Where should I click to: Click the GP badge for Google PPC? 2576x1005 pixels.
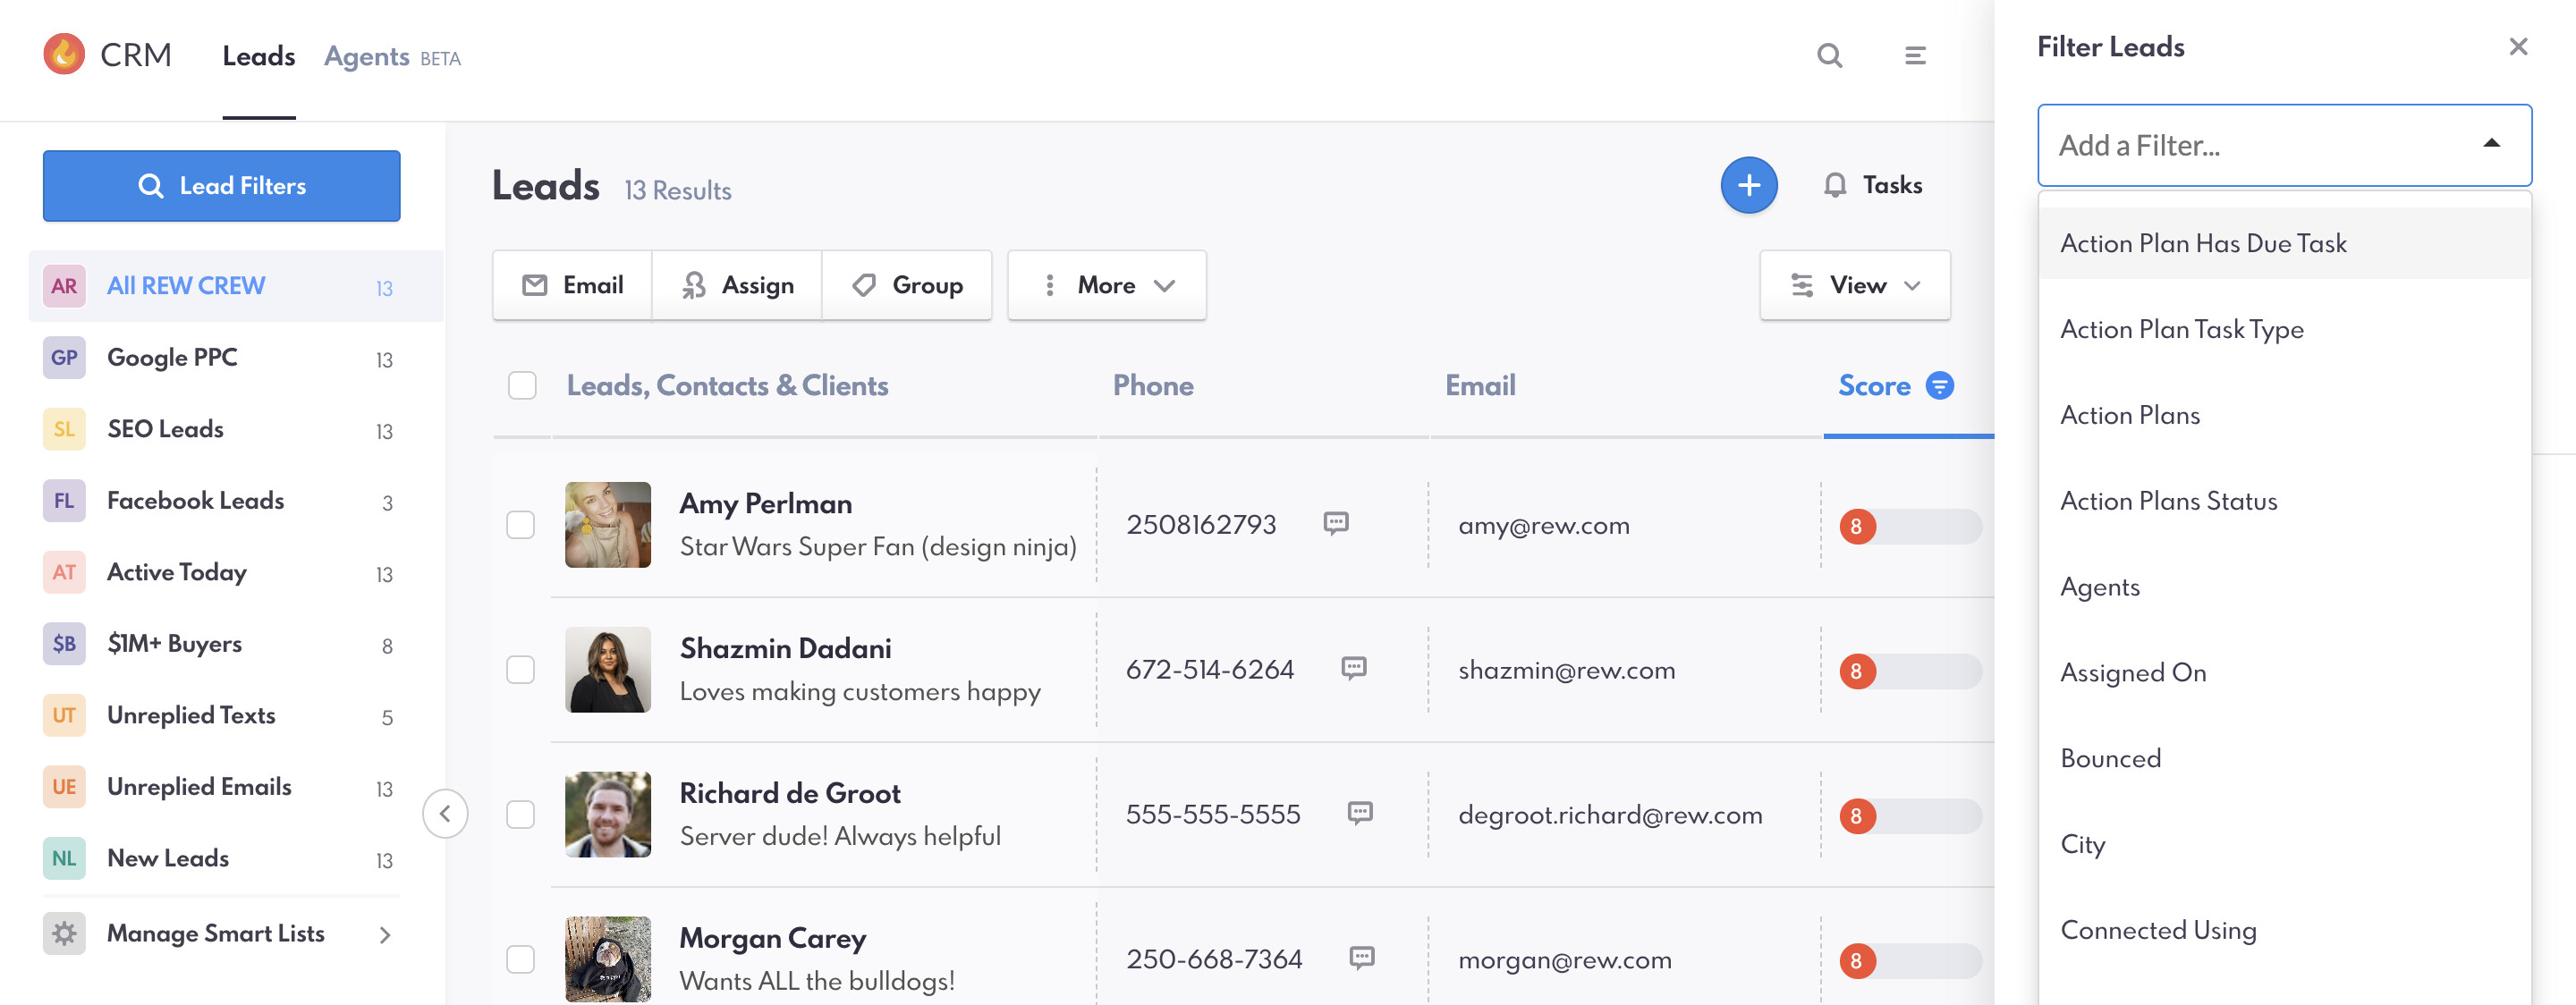(x=64, y=358)
